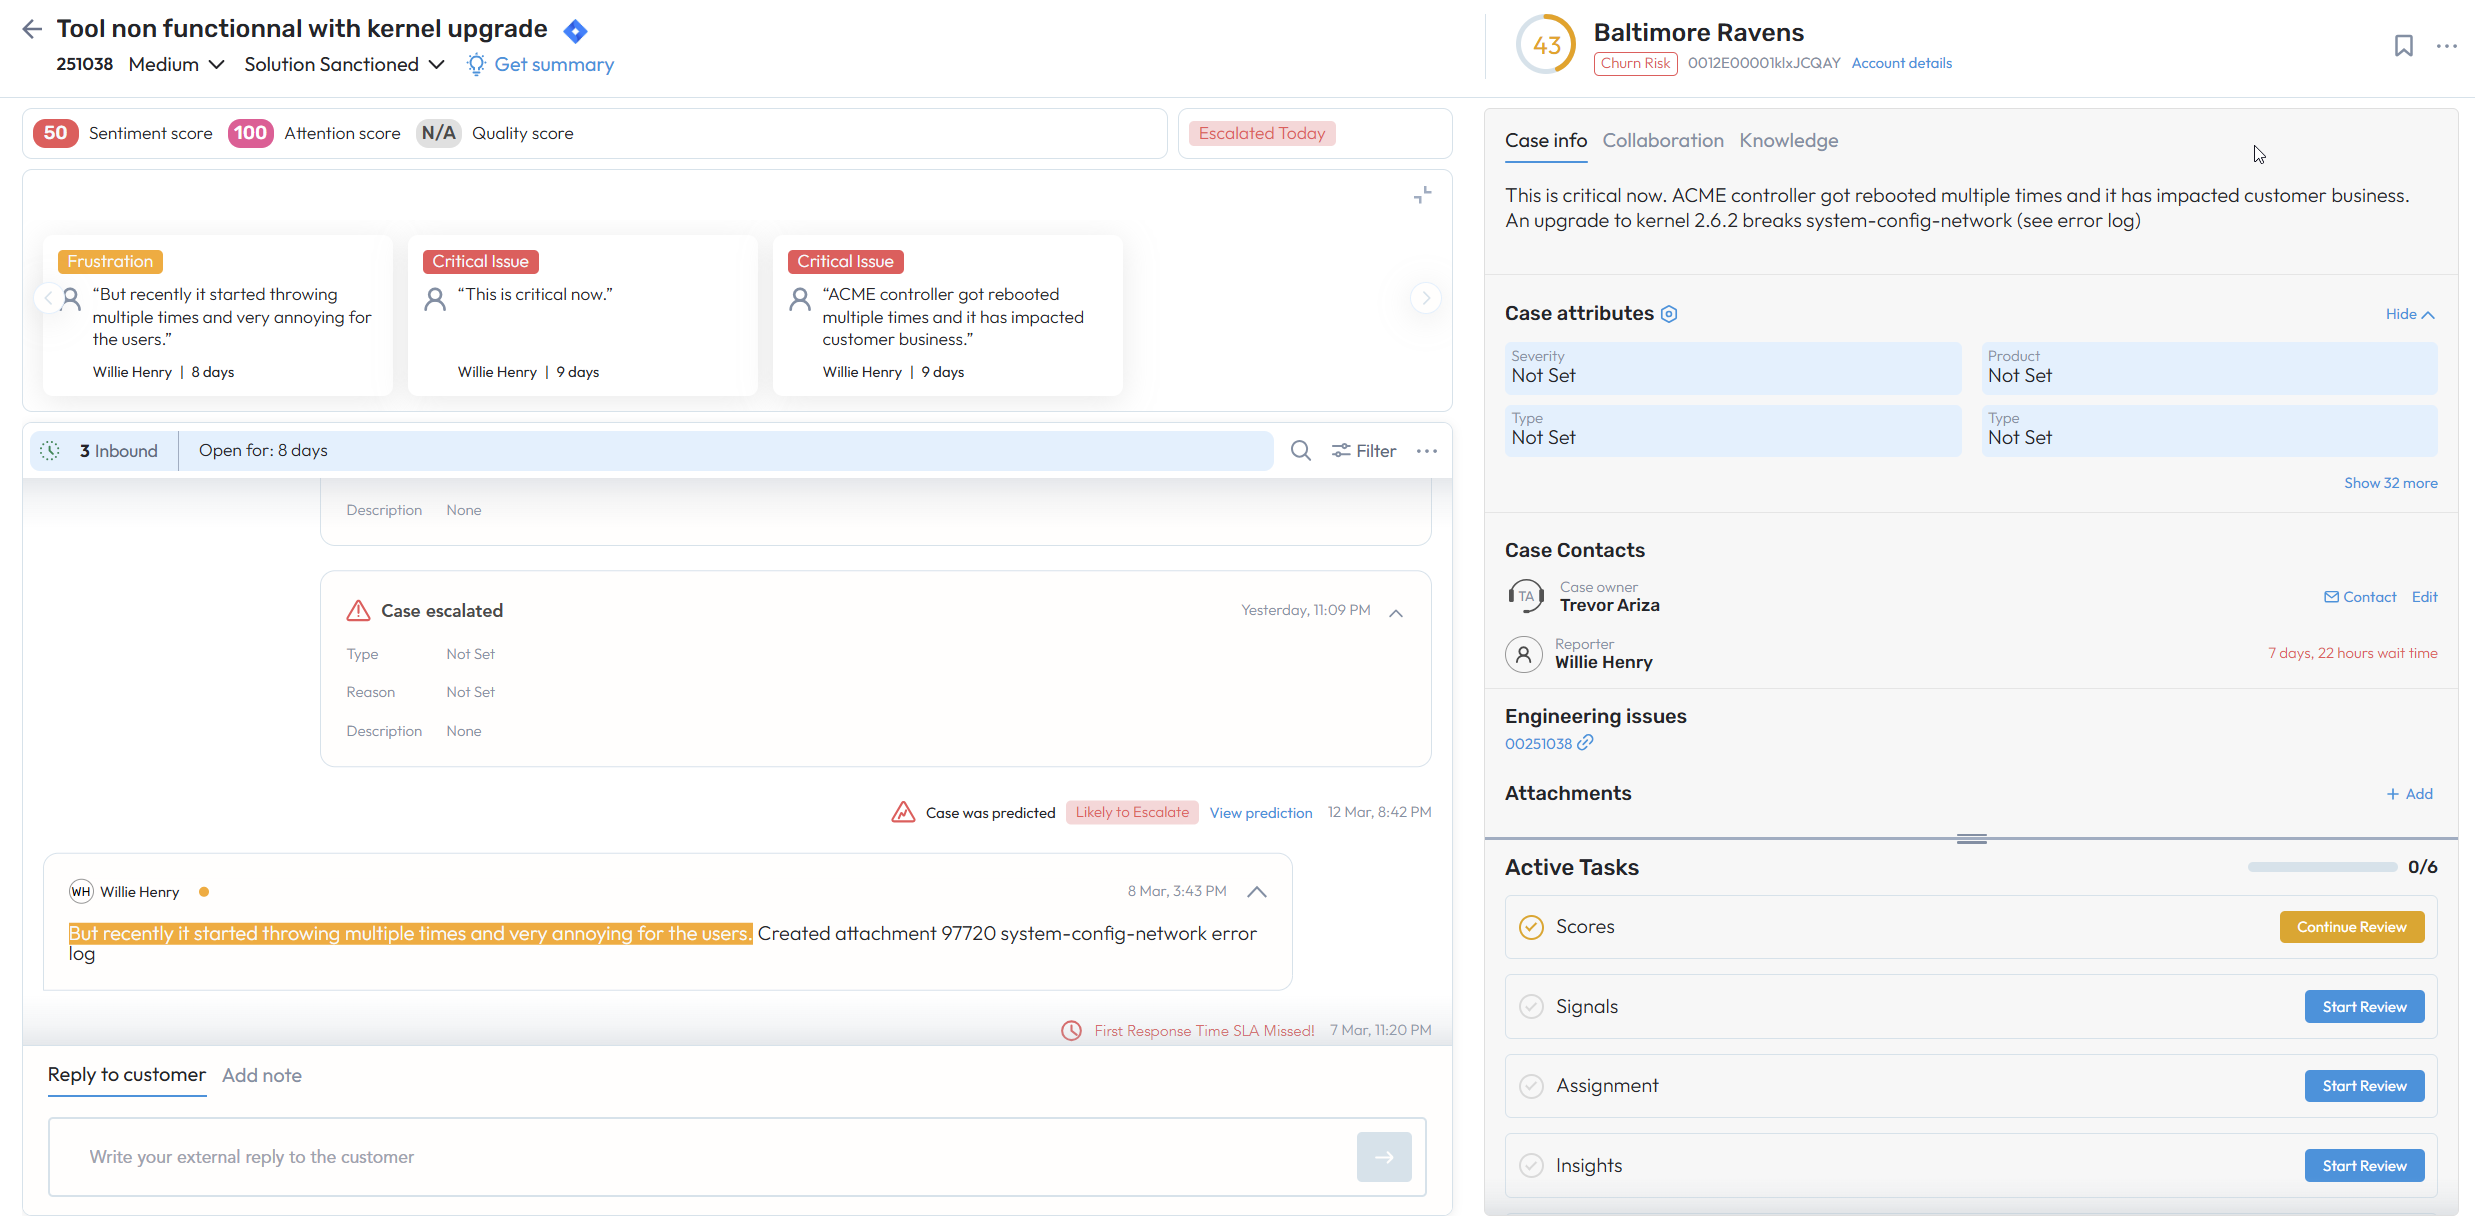Open the Medium priority dropdown
Screen dimensions: 2475x1221
pyautogui.click(x=176, y=64)
